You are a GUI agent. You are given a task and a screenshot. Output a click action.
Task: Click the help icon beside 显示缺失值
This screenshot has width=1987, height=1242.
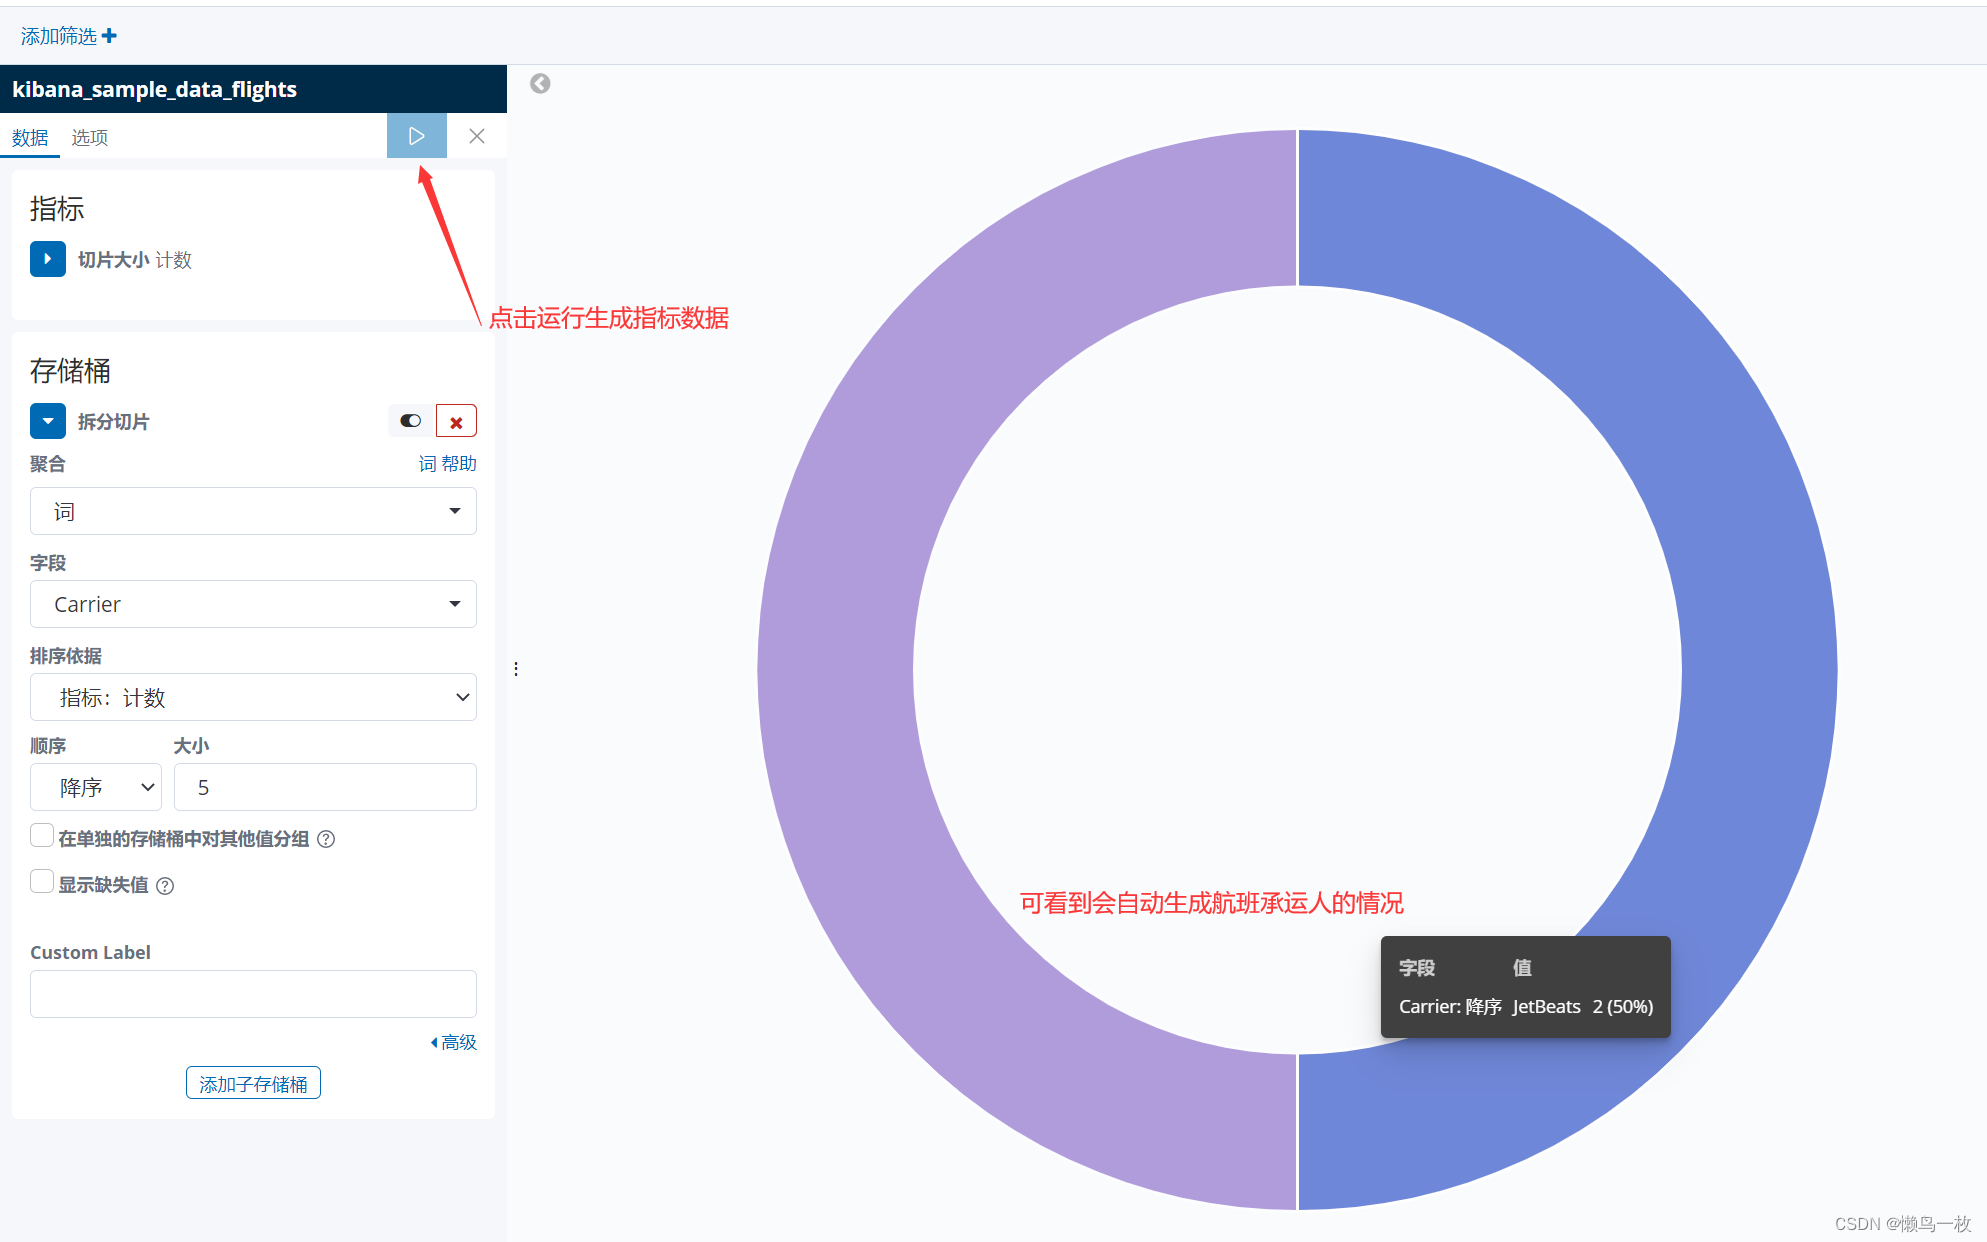click(166, 886)
